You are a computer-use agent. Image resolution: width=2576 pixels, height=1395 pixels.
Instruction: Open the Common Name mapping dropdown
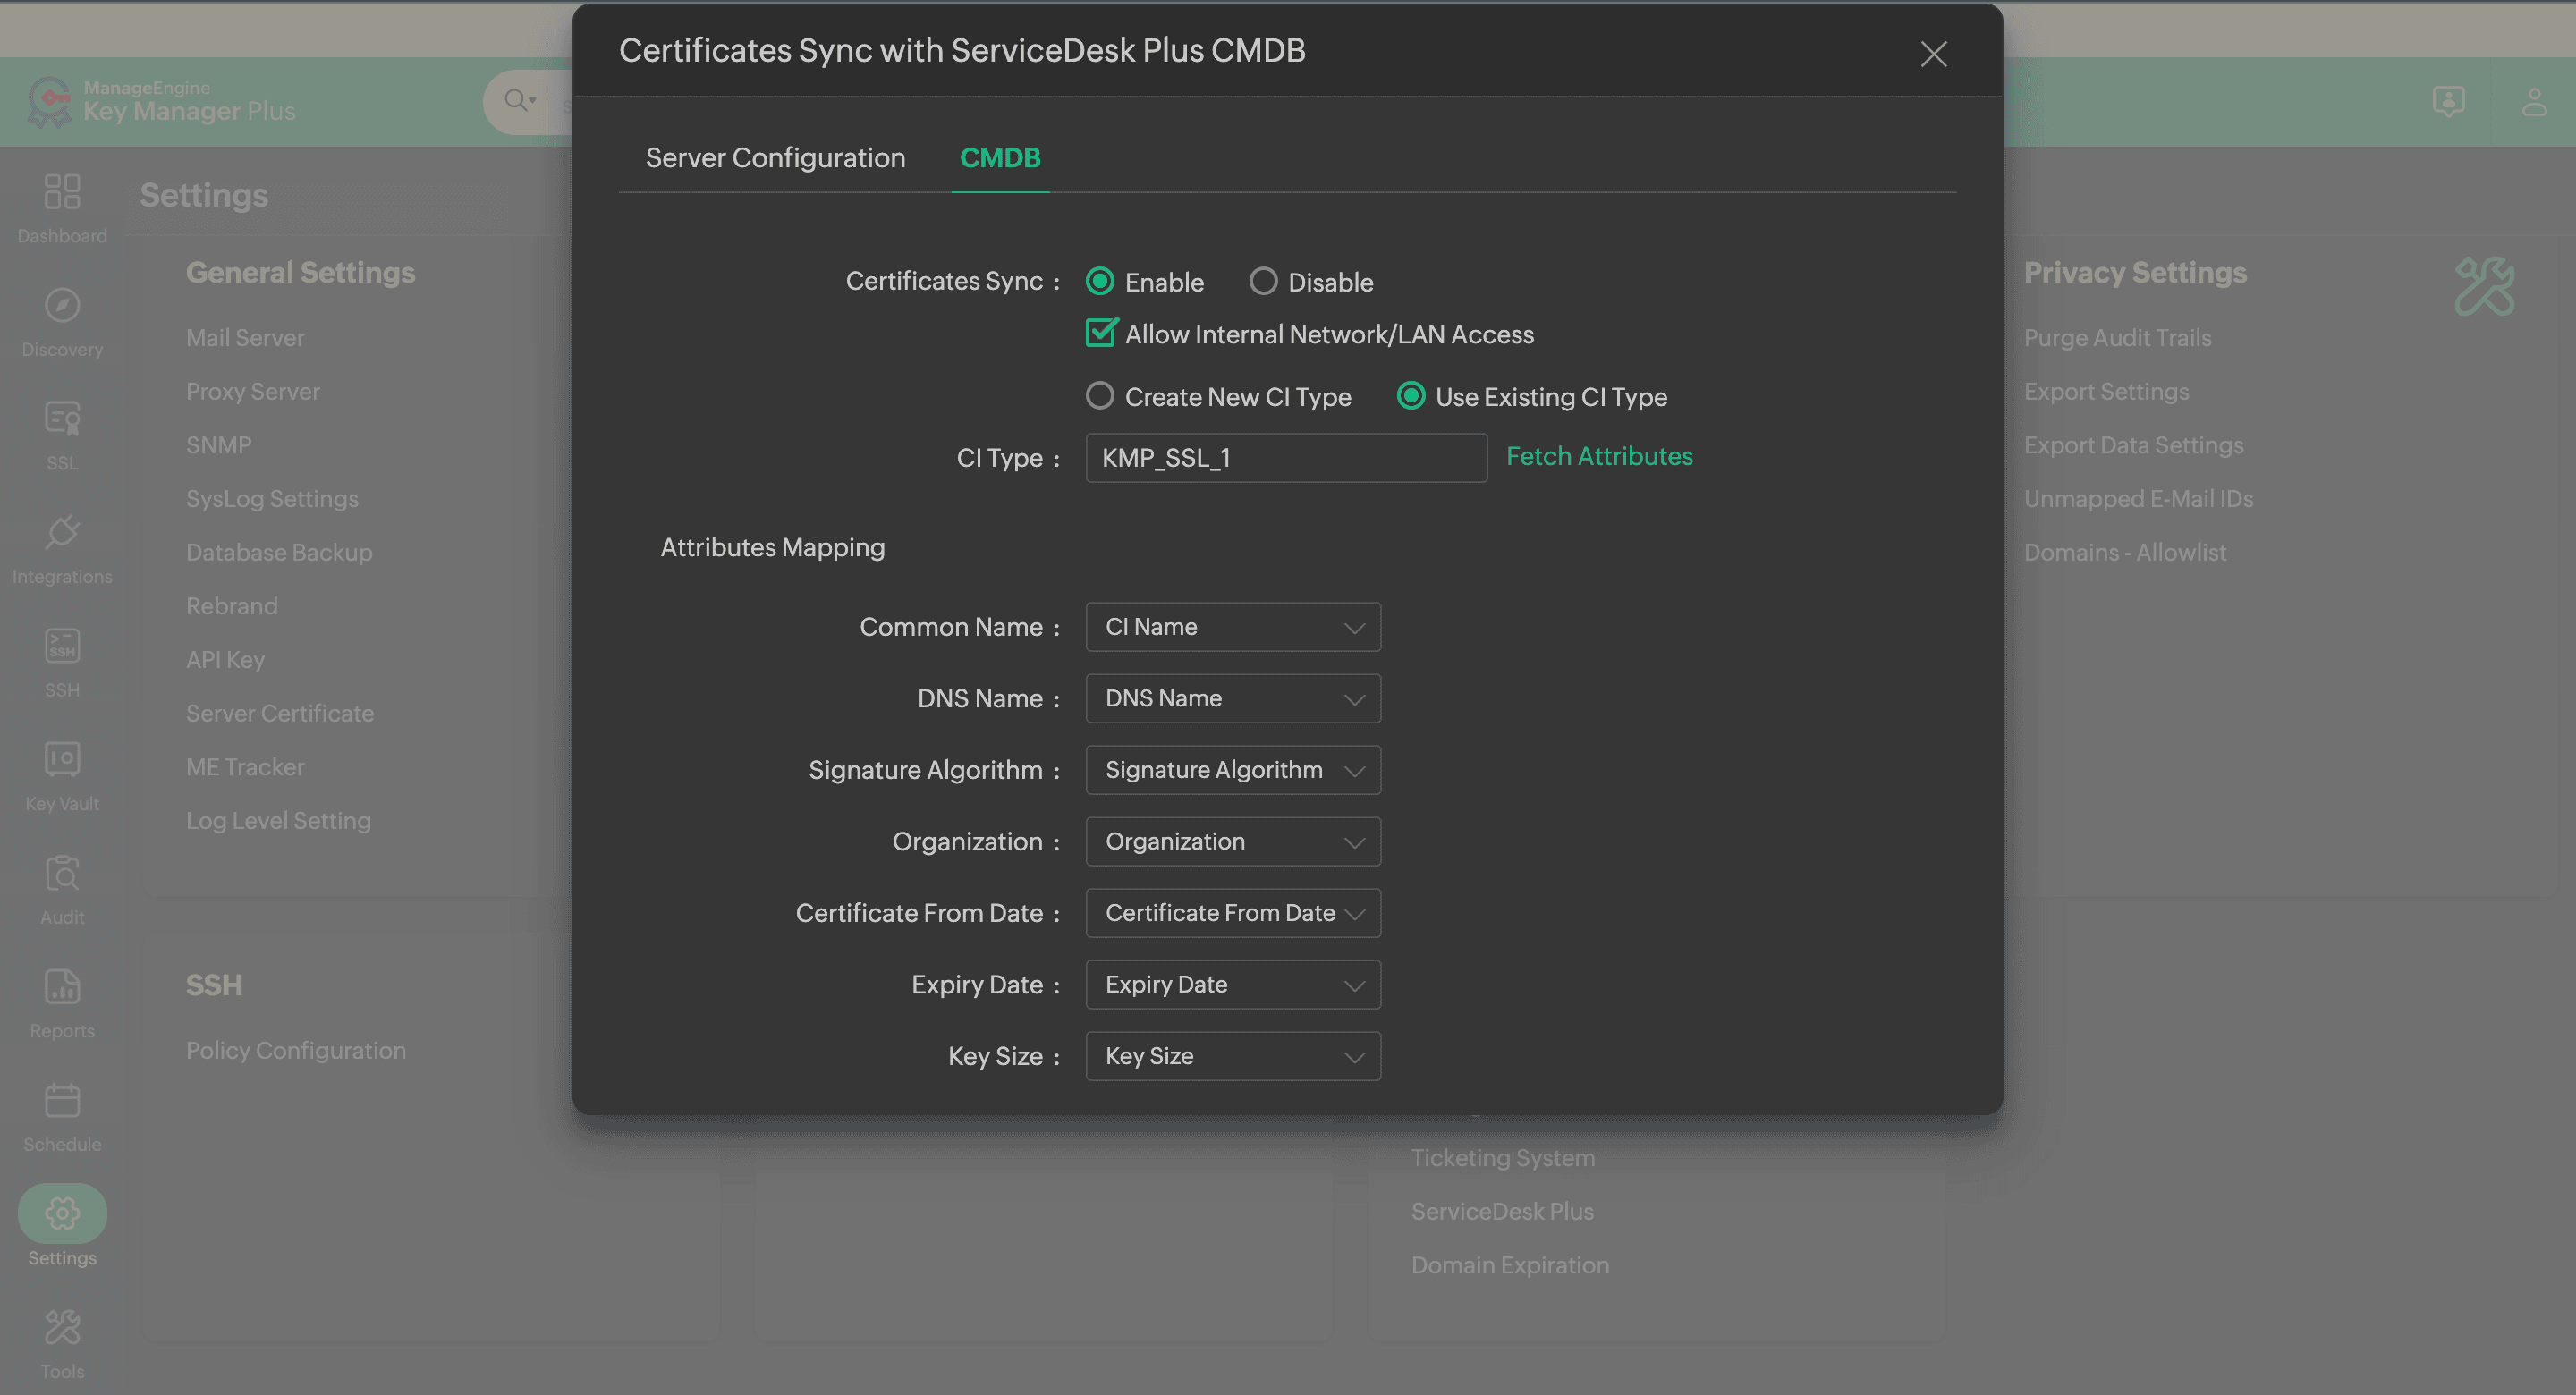(1232, 626)
